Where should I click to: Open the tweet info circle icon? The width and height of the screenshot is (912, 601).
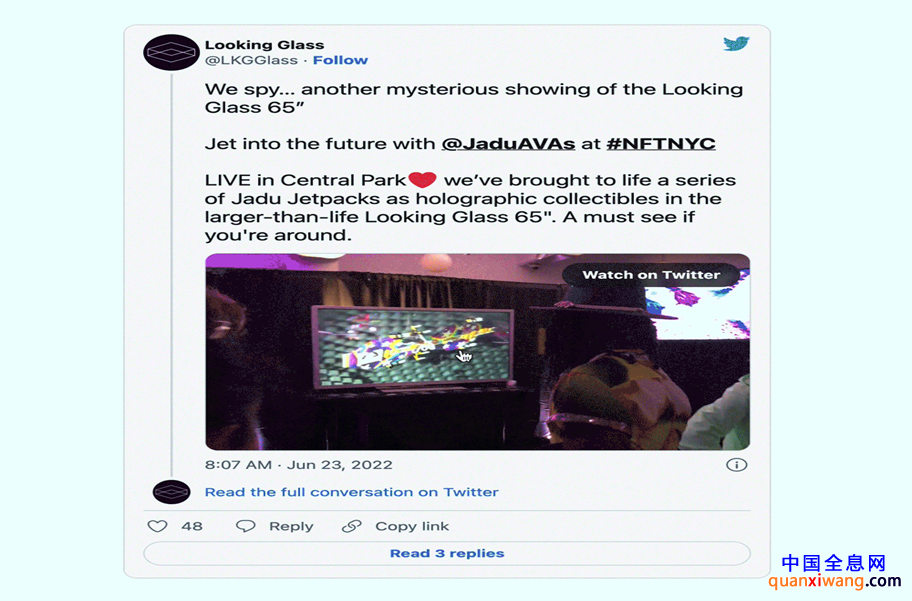pyautogui.click(x=736, y=465)
